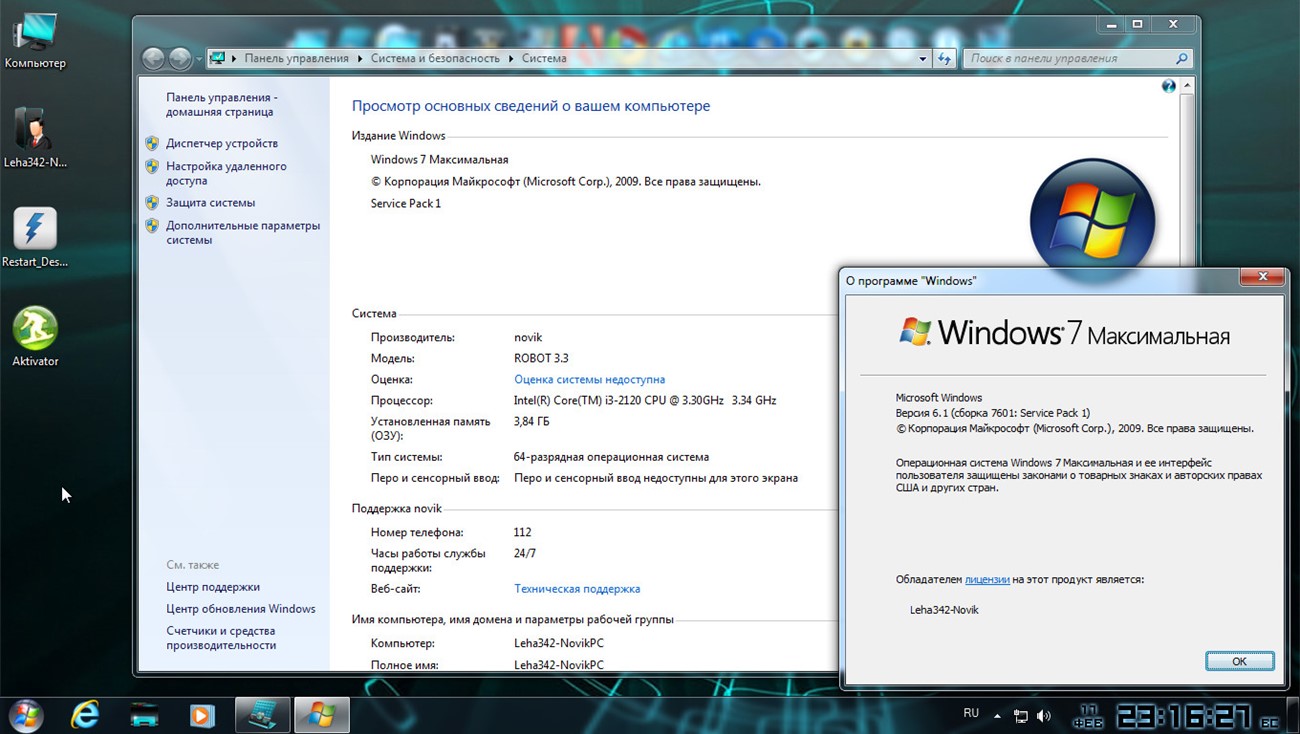Open the Explorer folder taskbar icon
Image resolution: width=1300 pixels, height=734 pixels.
145,716
